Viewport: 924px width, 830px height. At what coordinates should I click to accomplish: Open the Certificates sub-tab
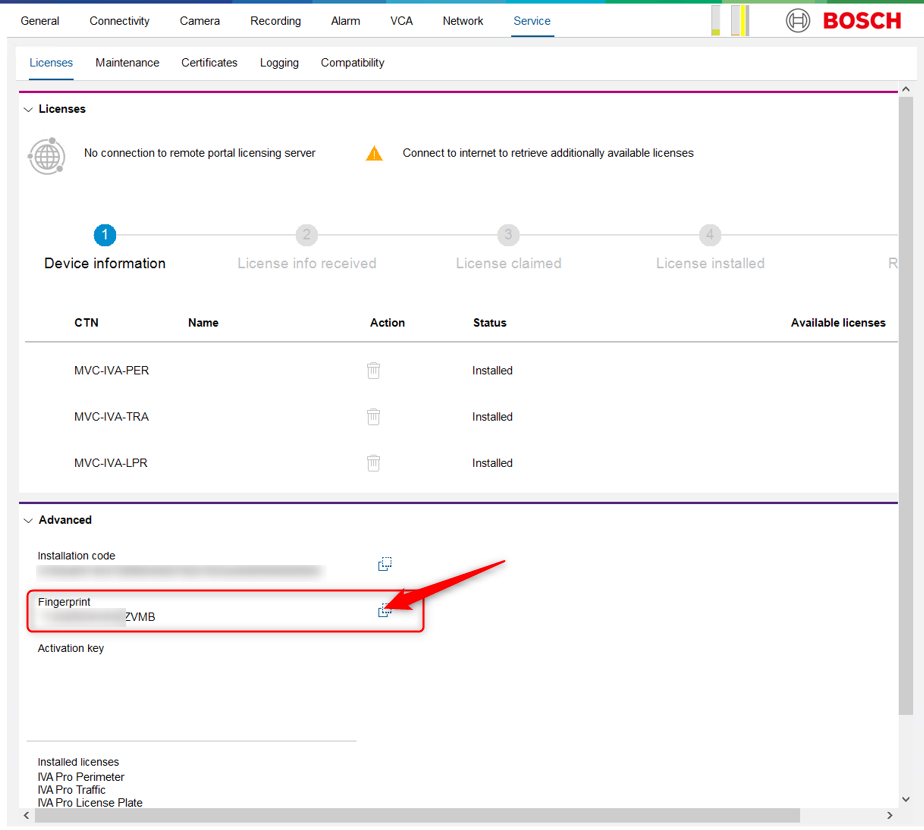(209, 63)
